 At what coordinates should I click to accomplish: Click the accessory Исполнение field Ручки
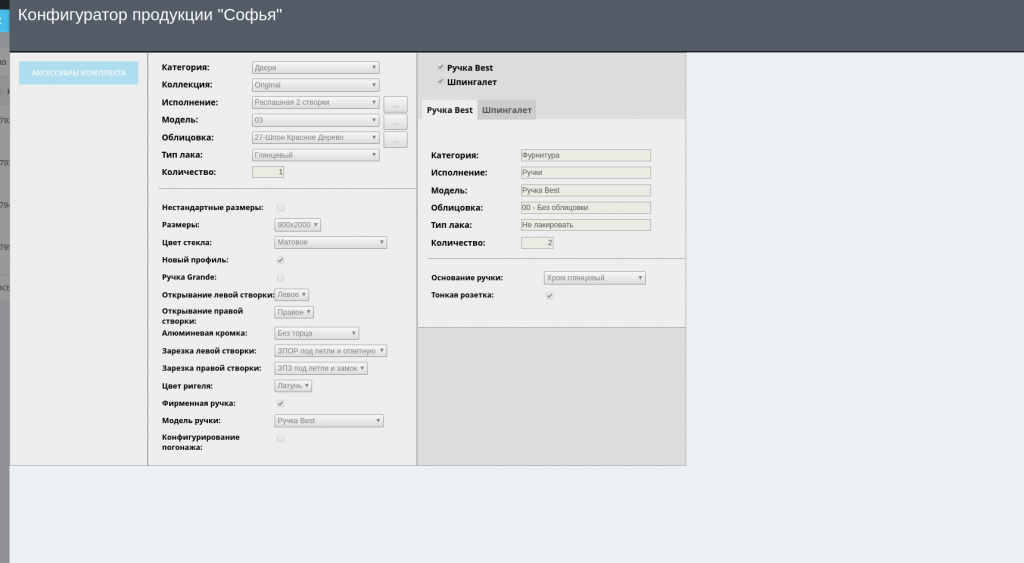point(586,172)
